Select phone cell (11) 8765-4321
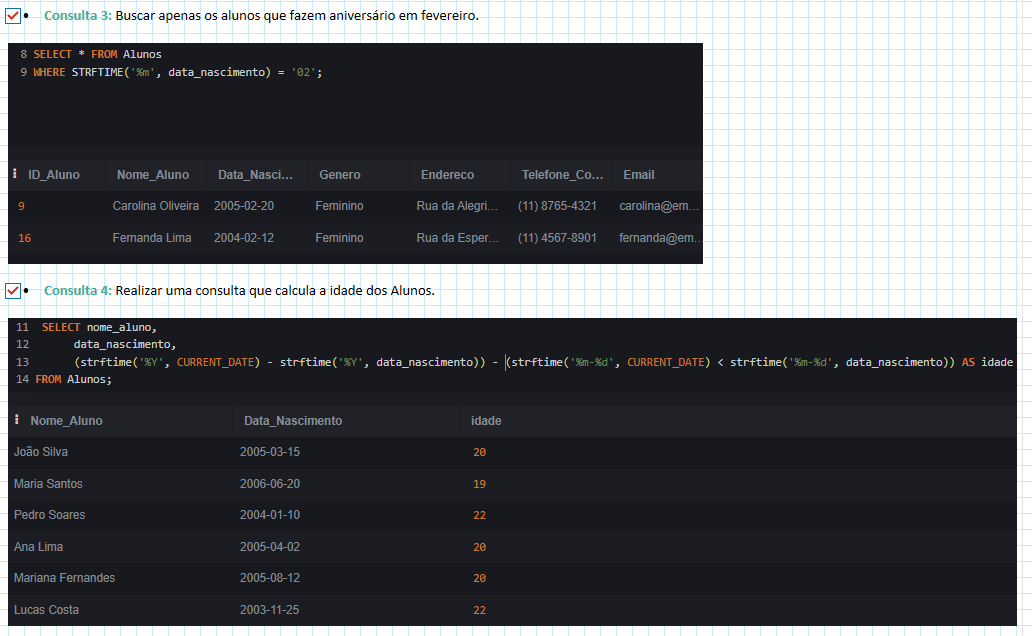Screen dimensions: 1032x636 pyautogui.click(x=557, y=206)
